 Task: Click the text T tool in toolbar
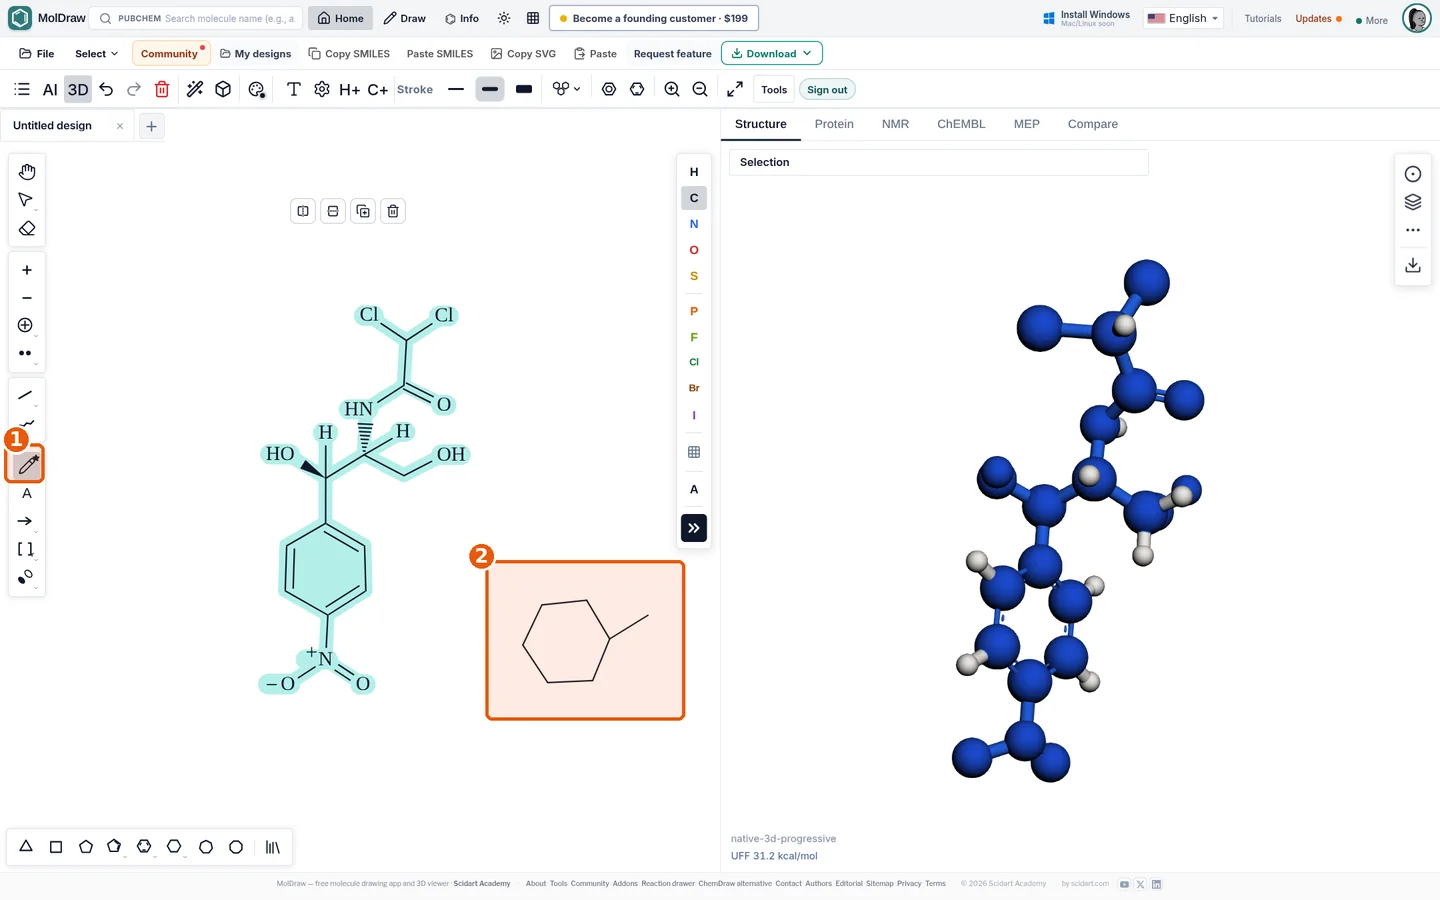tap(294, 89)
